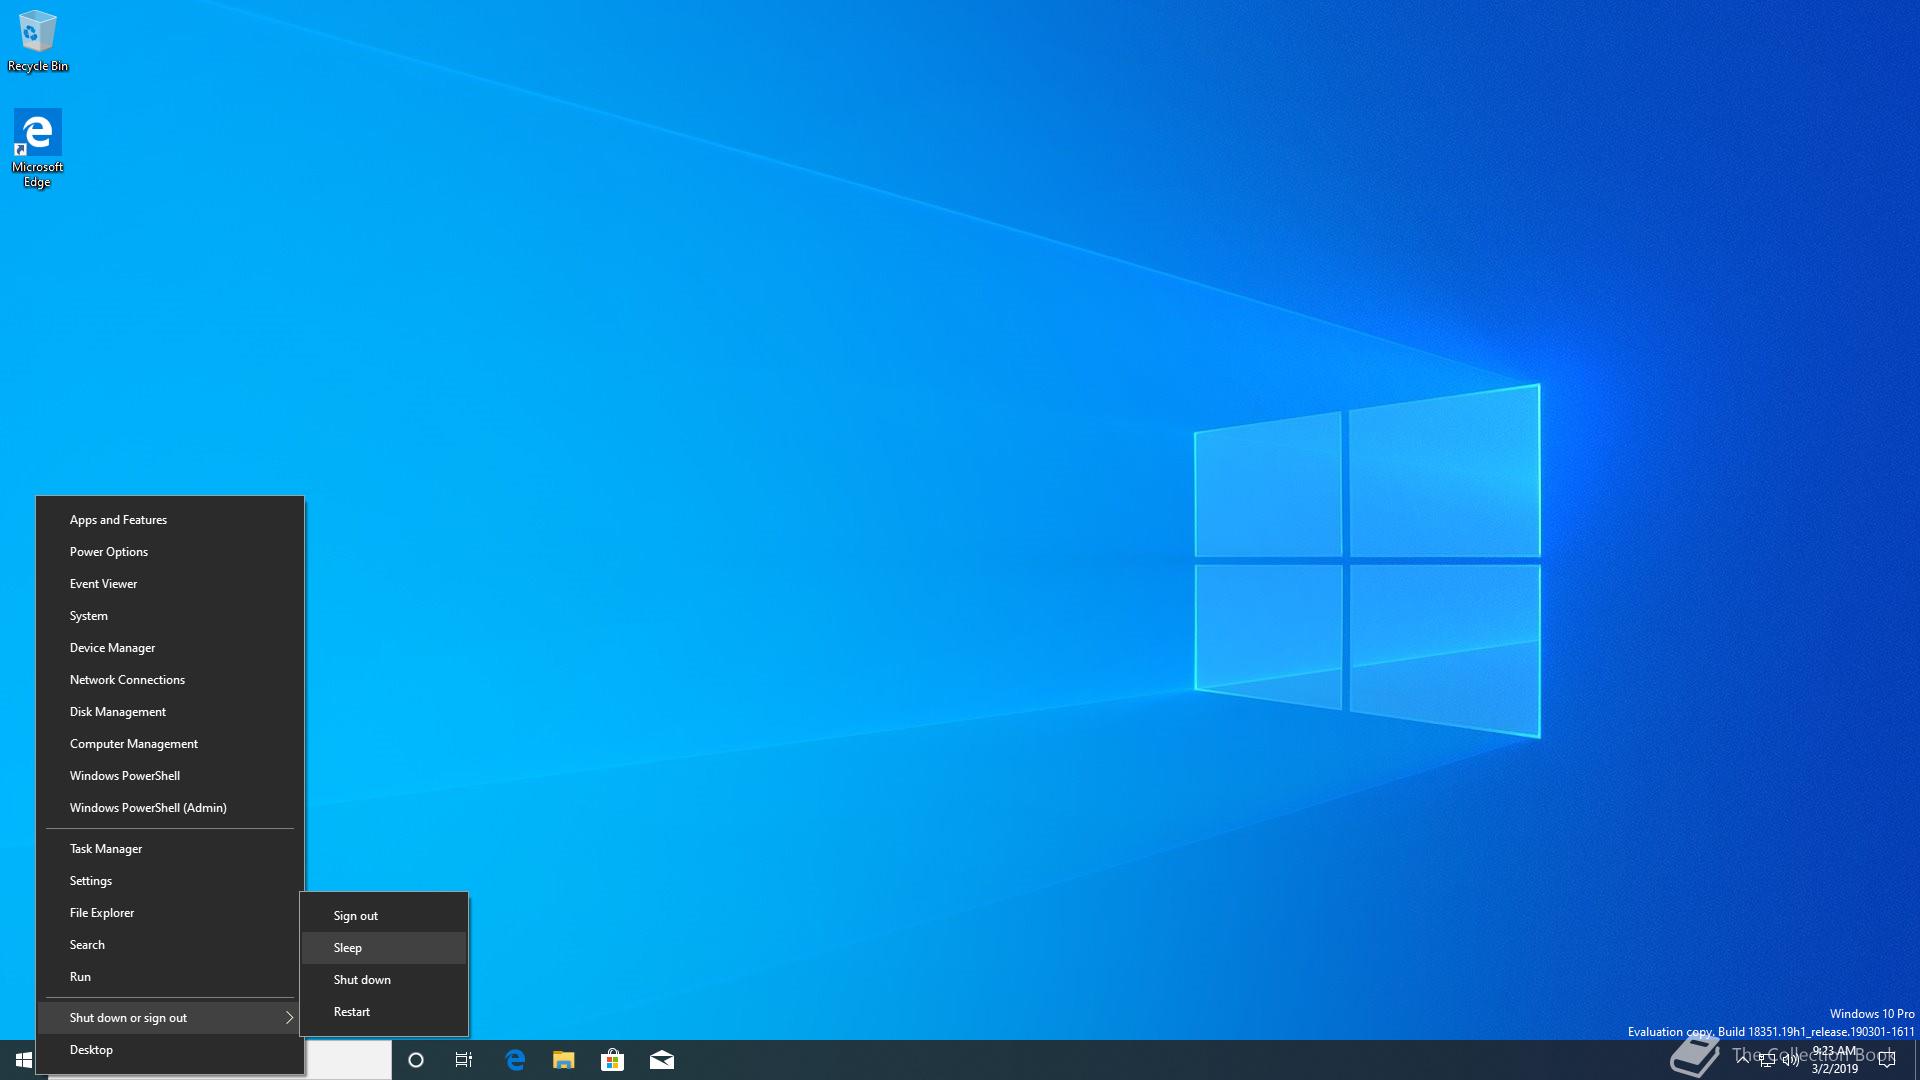The width and height of the screenshot is (1920, 1080).
Task: Click the Windows Start button
Action: [x=24, y=1060]
